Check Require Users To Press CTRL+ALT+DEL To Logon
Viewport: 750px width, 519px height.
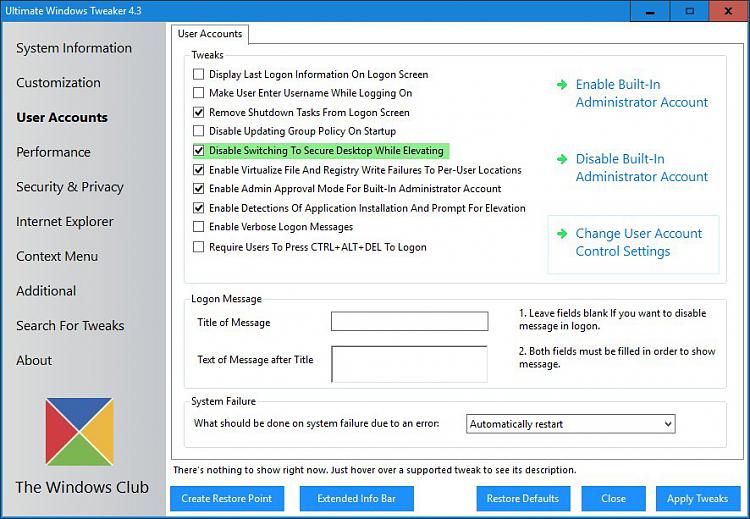(199, 247)
